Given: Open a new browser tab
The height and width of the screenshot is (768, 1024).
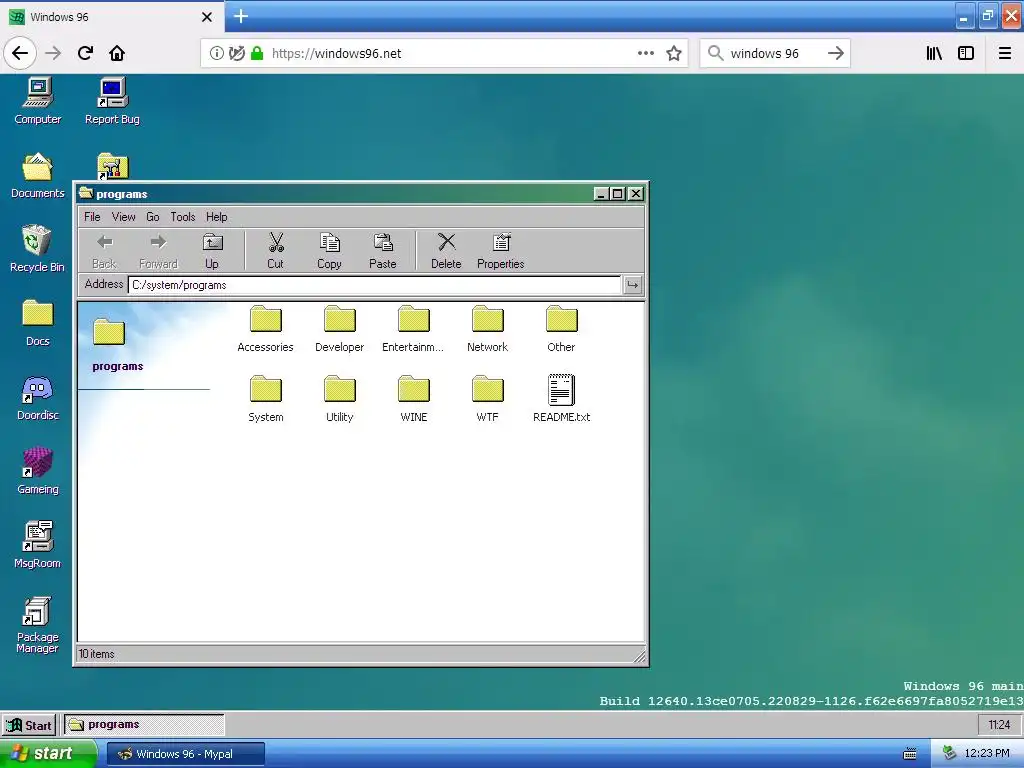Looking at the screenshot, I should tap(241, 16).
